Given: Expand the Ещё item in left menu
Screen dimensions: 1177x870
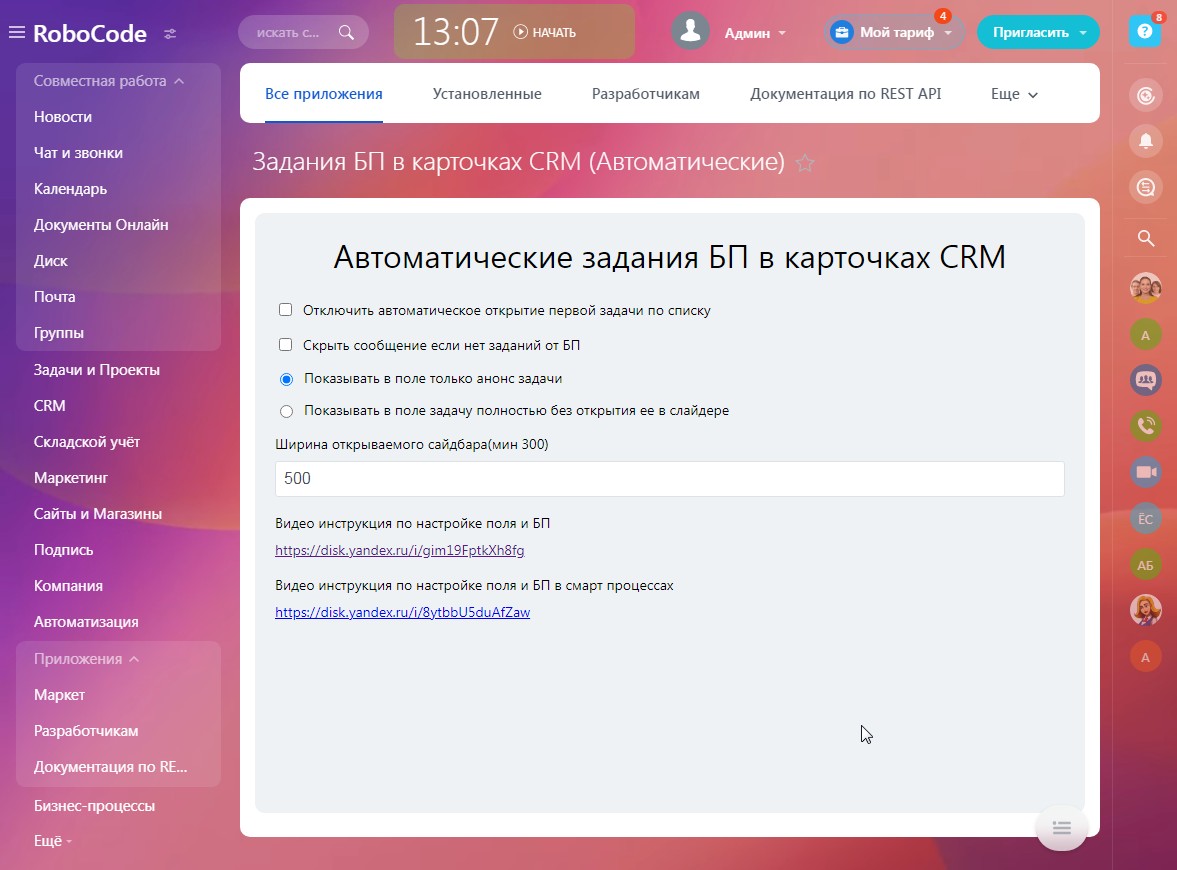Looking at the screenshot, I should (53, 841).
